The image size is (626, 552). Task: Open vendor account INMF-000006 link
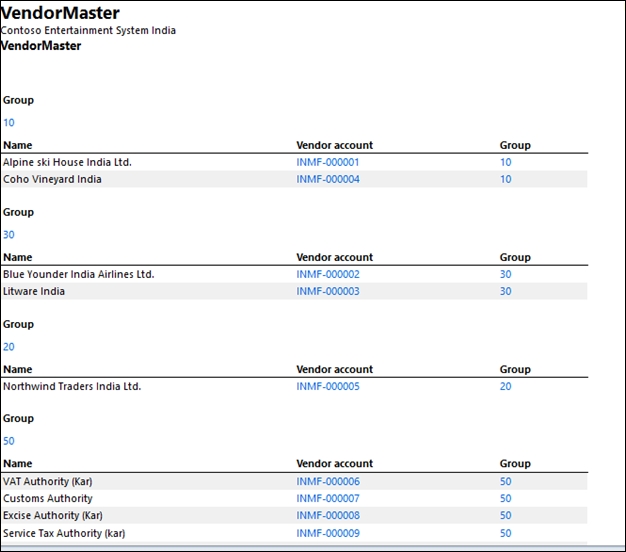tap(328, 481)
